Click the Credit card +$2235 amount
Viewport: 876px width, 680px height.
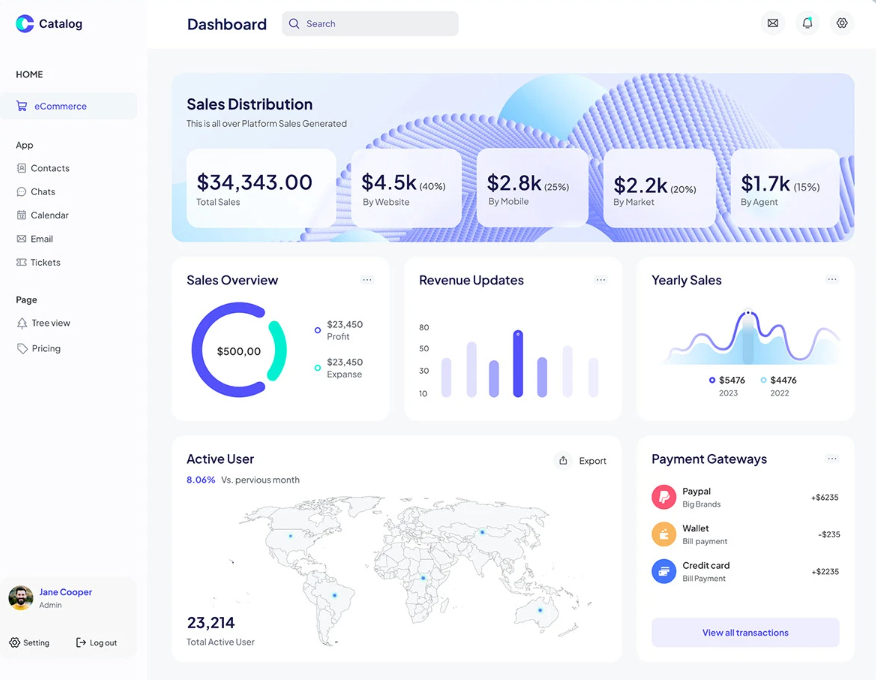(x=825, y=572)
